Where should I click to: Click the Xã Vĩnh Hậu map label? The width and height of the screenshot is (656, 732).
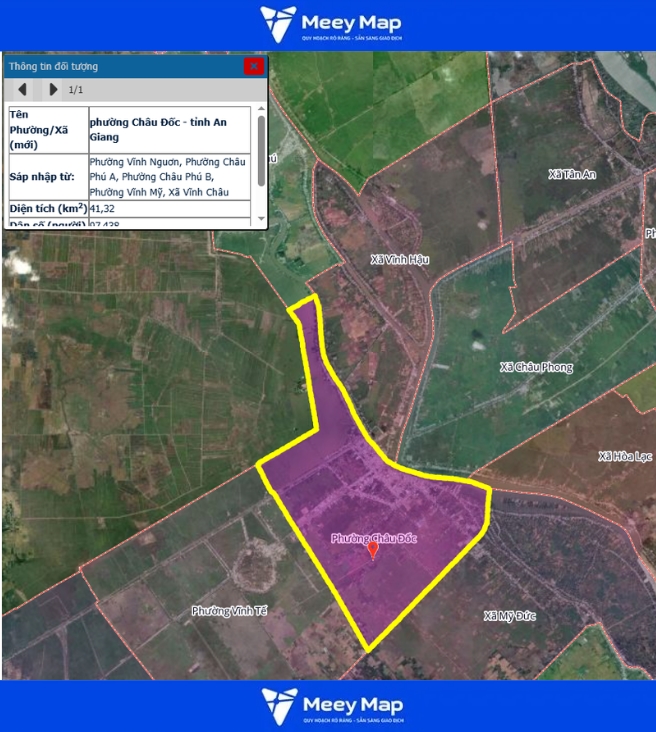point(399,259)
